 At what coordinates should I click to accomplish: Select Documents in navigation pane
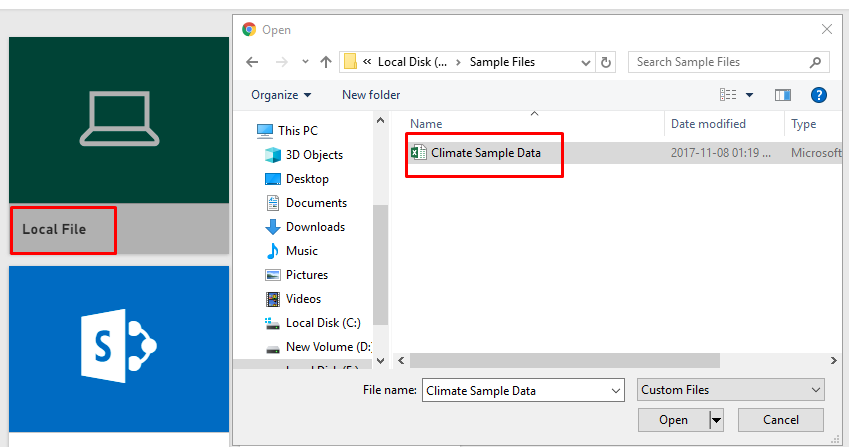click(316, 203)
